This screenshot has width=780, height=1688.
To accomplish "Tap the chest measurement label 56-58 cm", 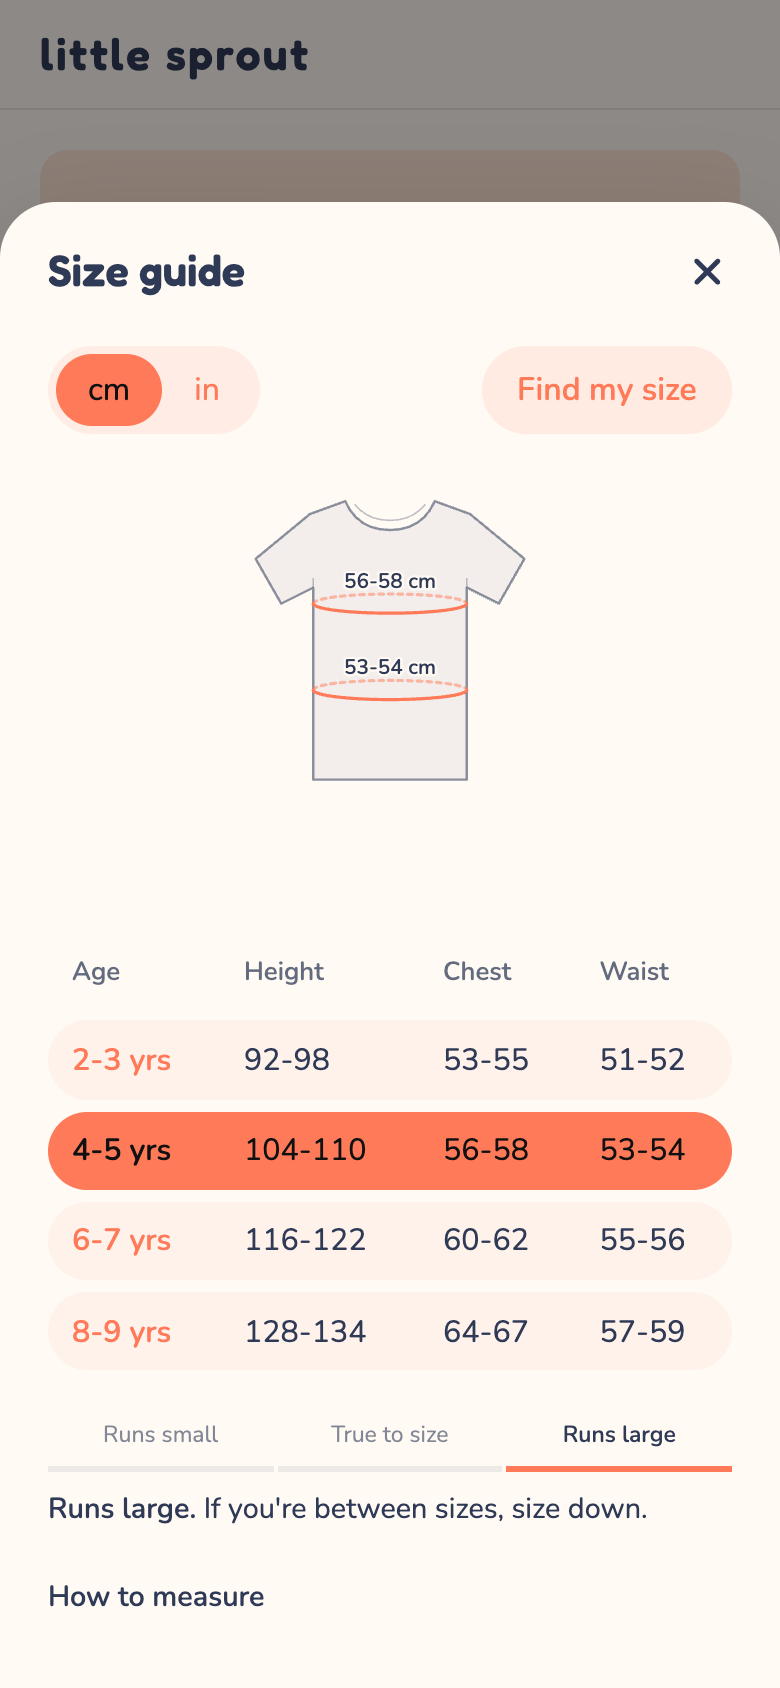I will [390, 581].
